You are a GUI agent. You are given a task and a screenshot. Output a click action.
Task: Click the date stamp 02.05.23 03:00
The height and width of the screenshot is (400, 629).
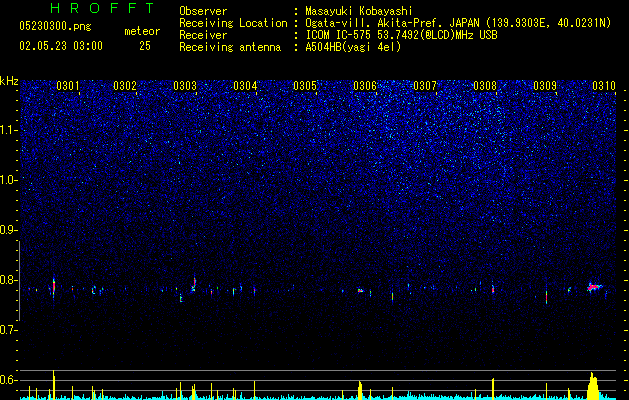click(61, 46)
